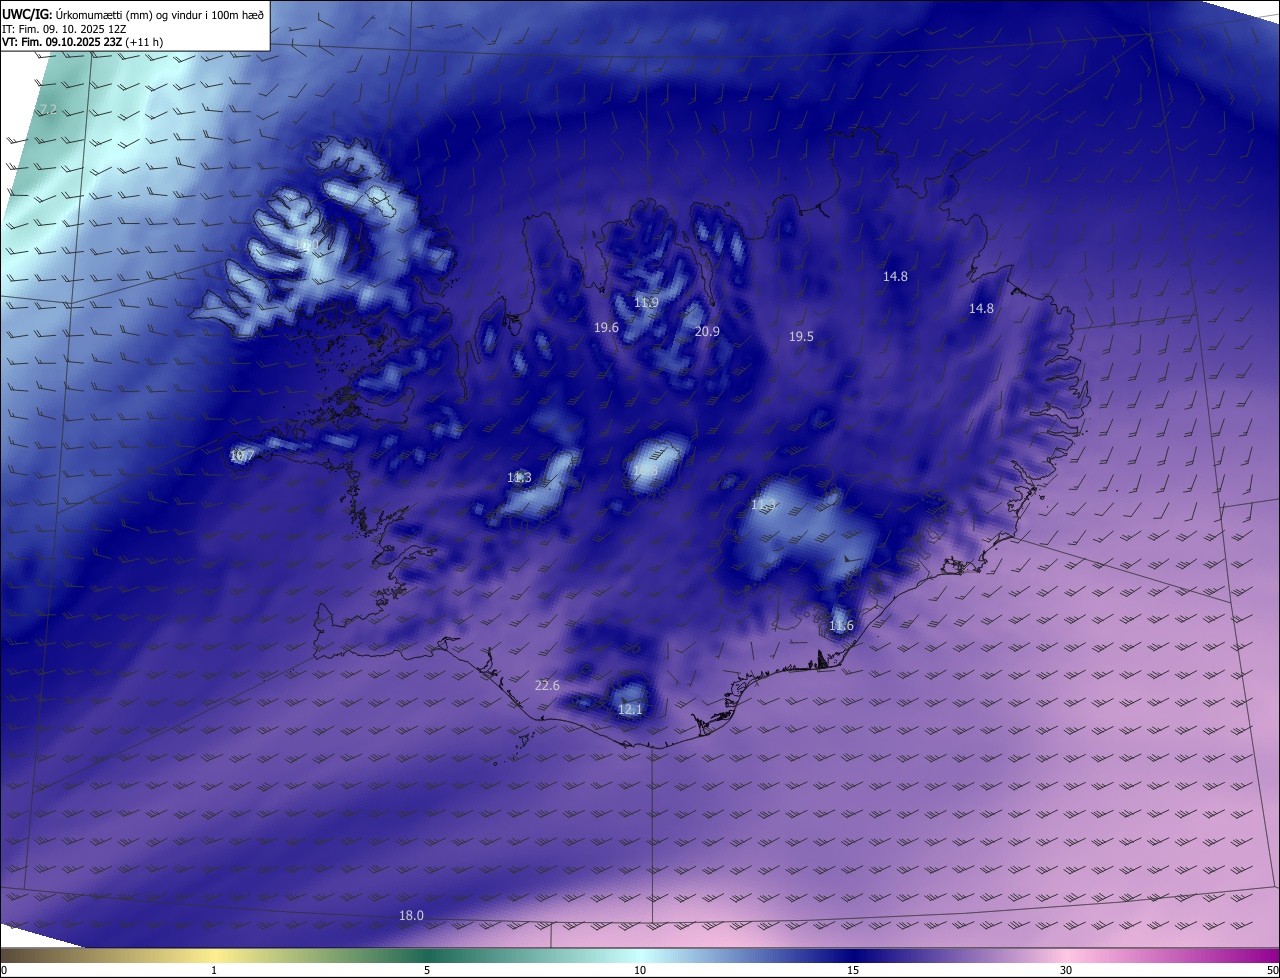
Task: Click the 11.9 value label
Action: coord(646,302)
